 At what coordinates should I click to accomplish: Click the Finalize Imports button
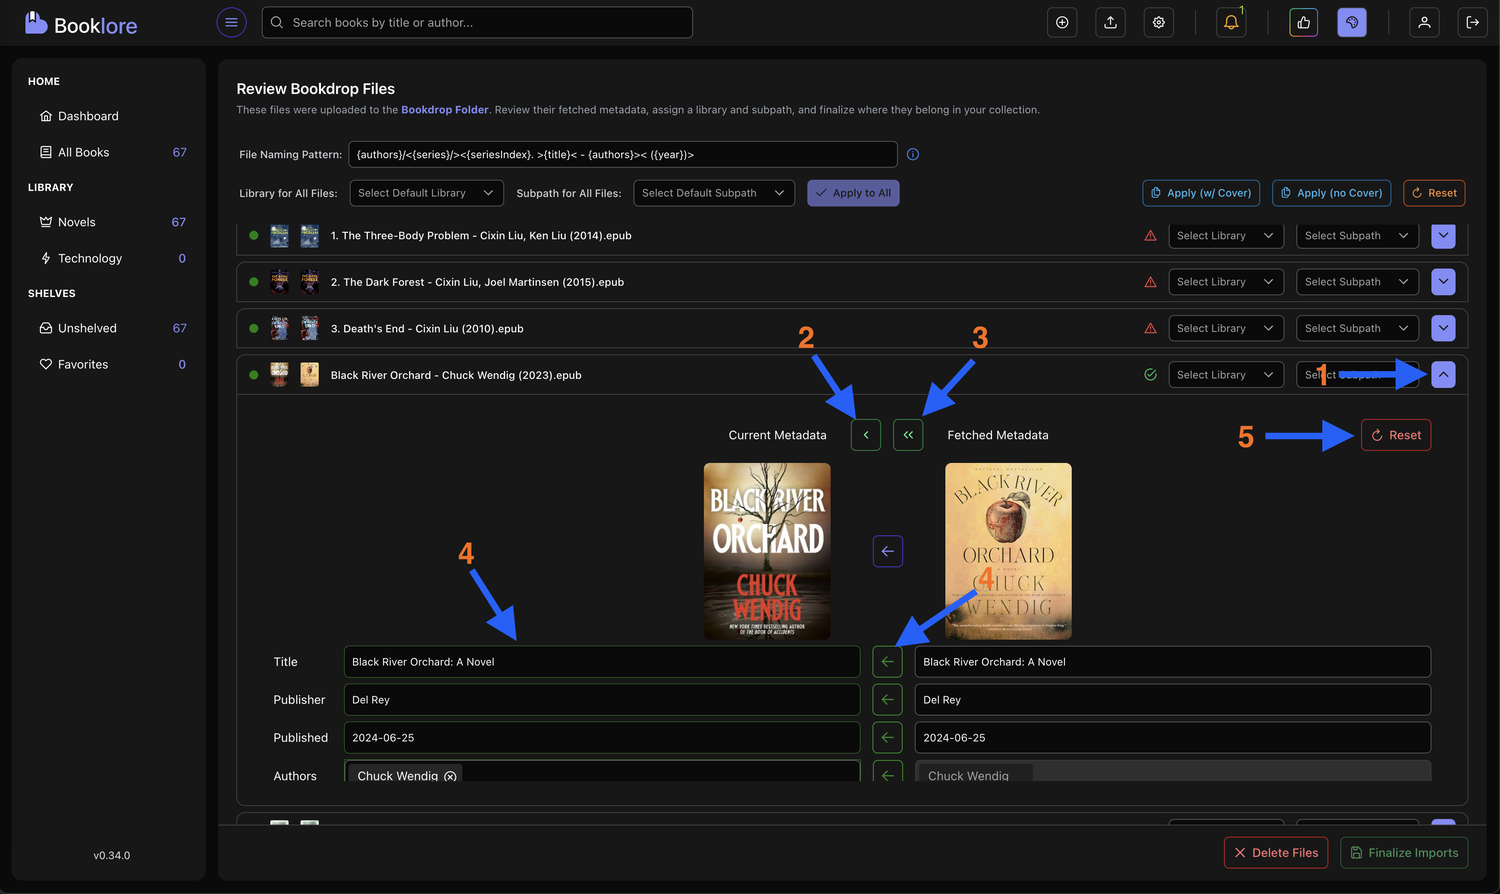click(x=1404, y=852)
